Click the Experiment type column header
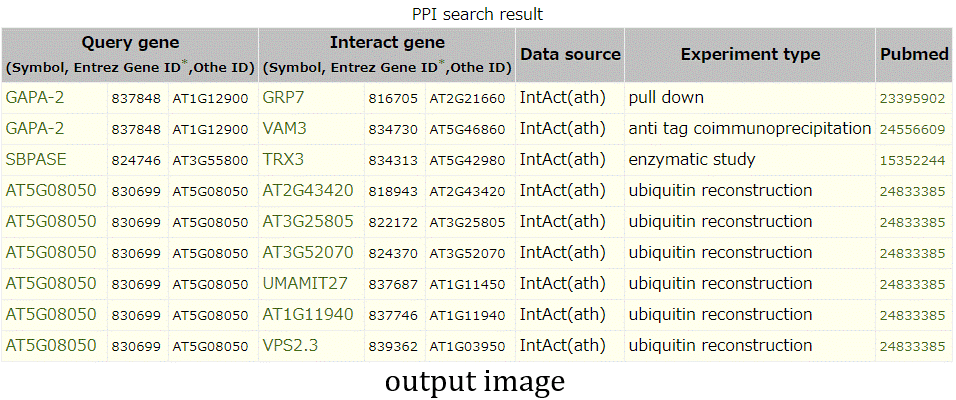Viewport: 956px width, 400px height. [750, 55]
